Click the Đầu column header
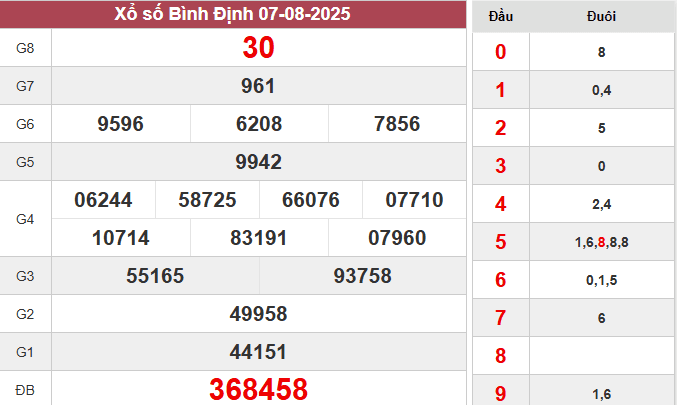Screen dimensions: 677x405 pos(501,16)
